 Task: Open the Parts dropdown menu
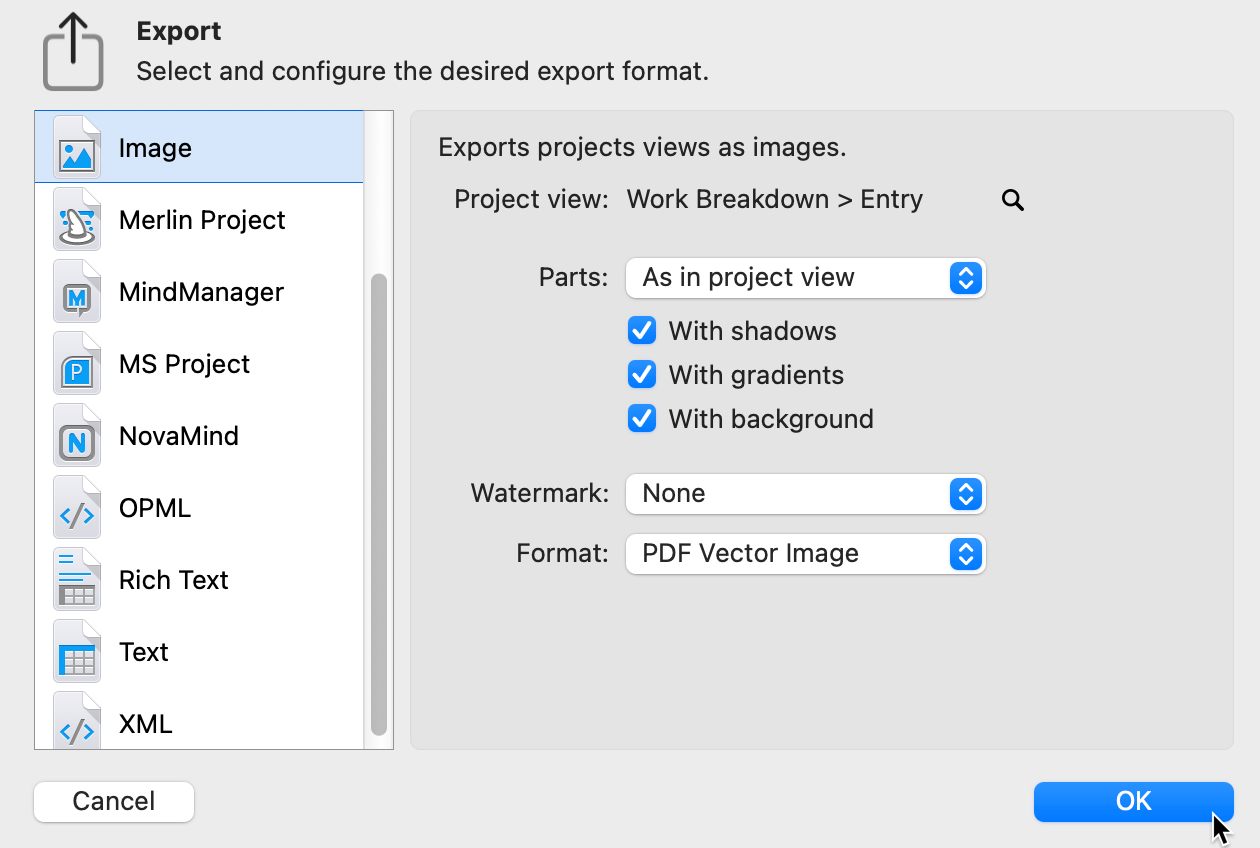pyautogui.click(x=805, y=278)
